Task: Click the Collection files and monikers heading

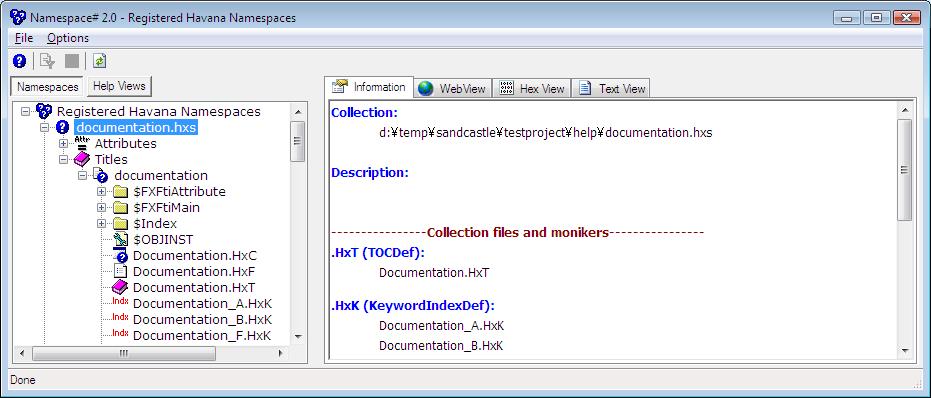Action: (x=518, y=232)
